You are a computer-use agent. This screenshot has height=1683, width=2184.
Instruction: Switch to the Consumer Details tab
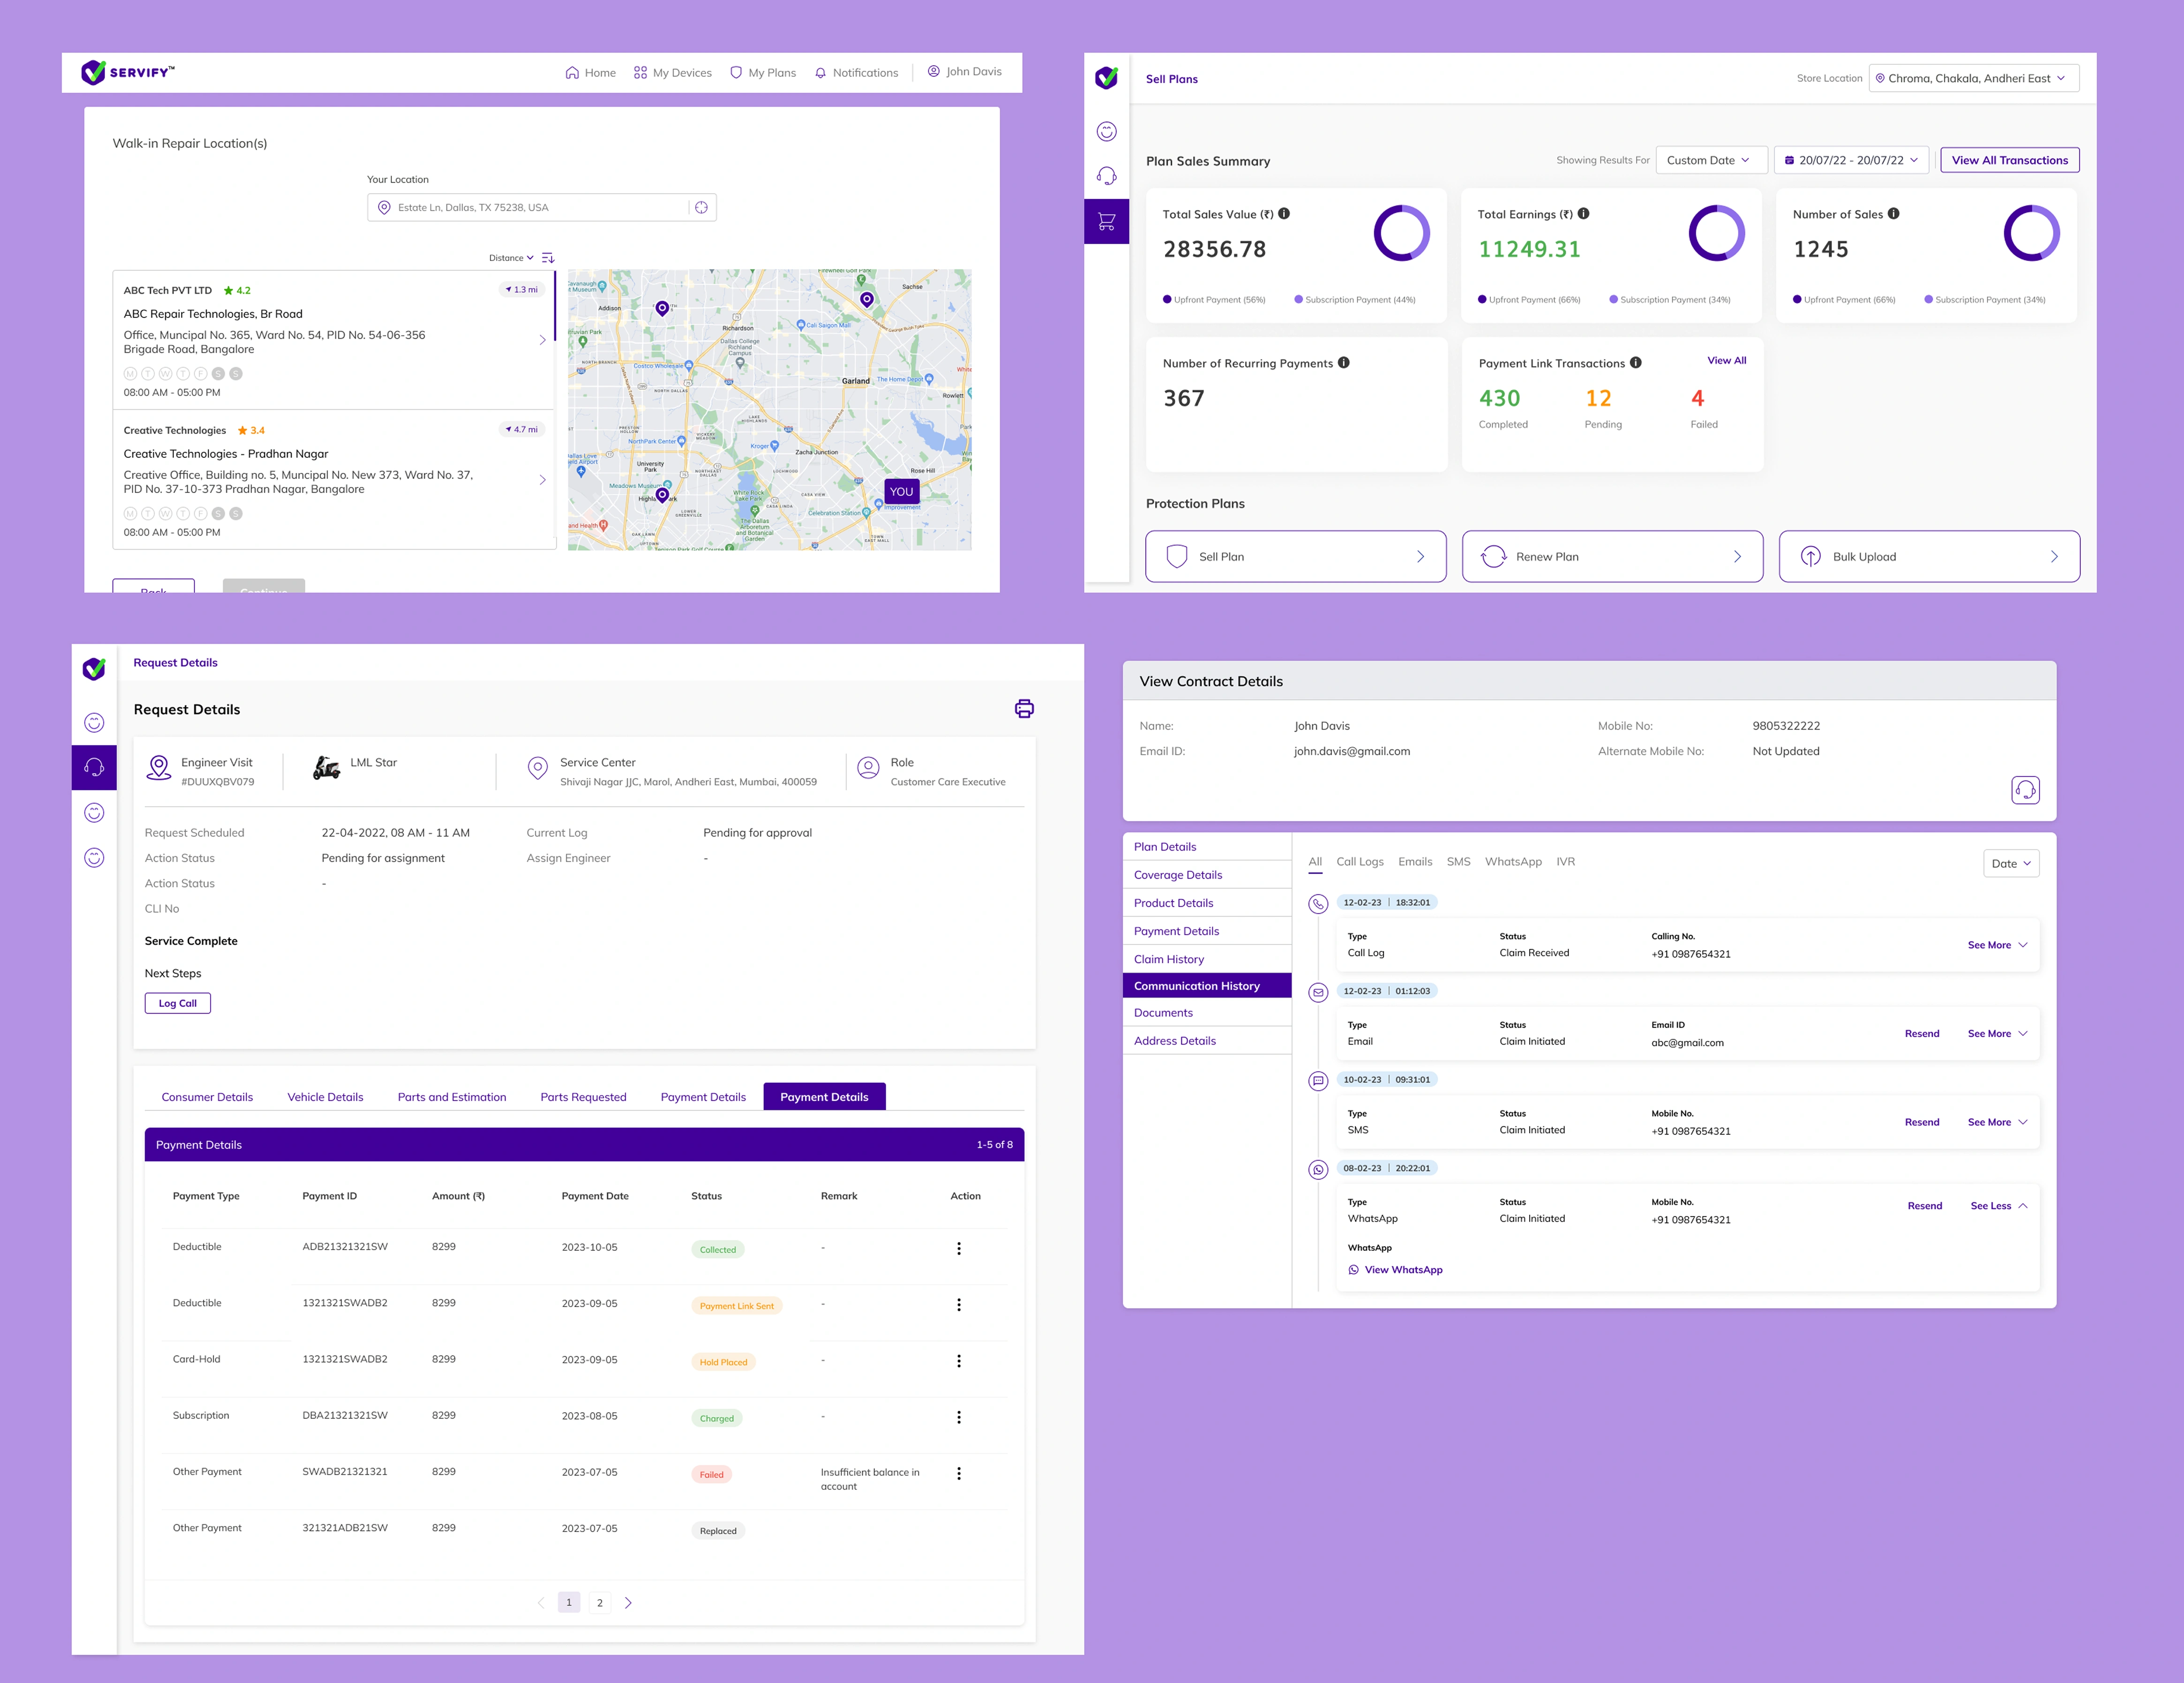[207, 1097]
